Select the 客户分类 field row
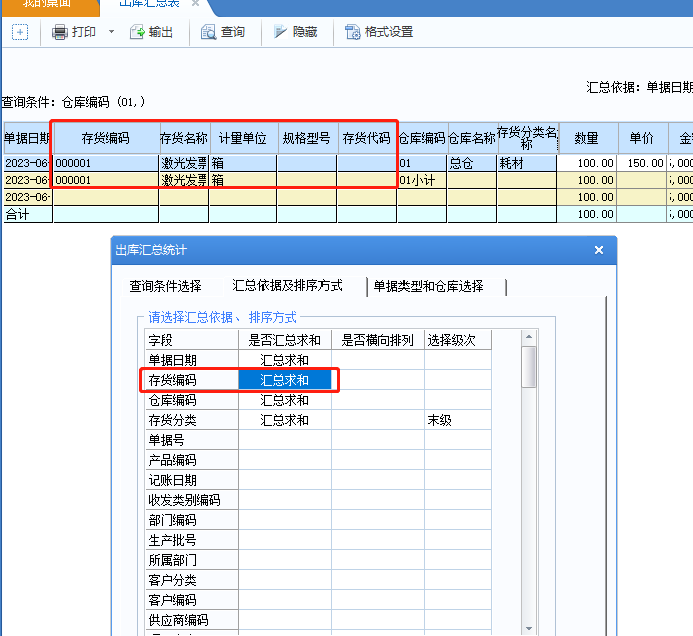 tap(192, 580)
